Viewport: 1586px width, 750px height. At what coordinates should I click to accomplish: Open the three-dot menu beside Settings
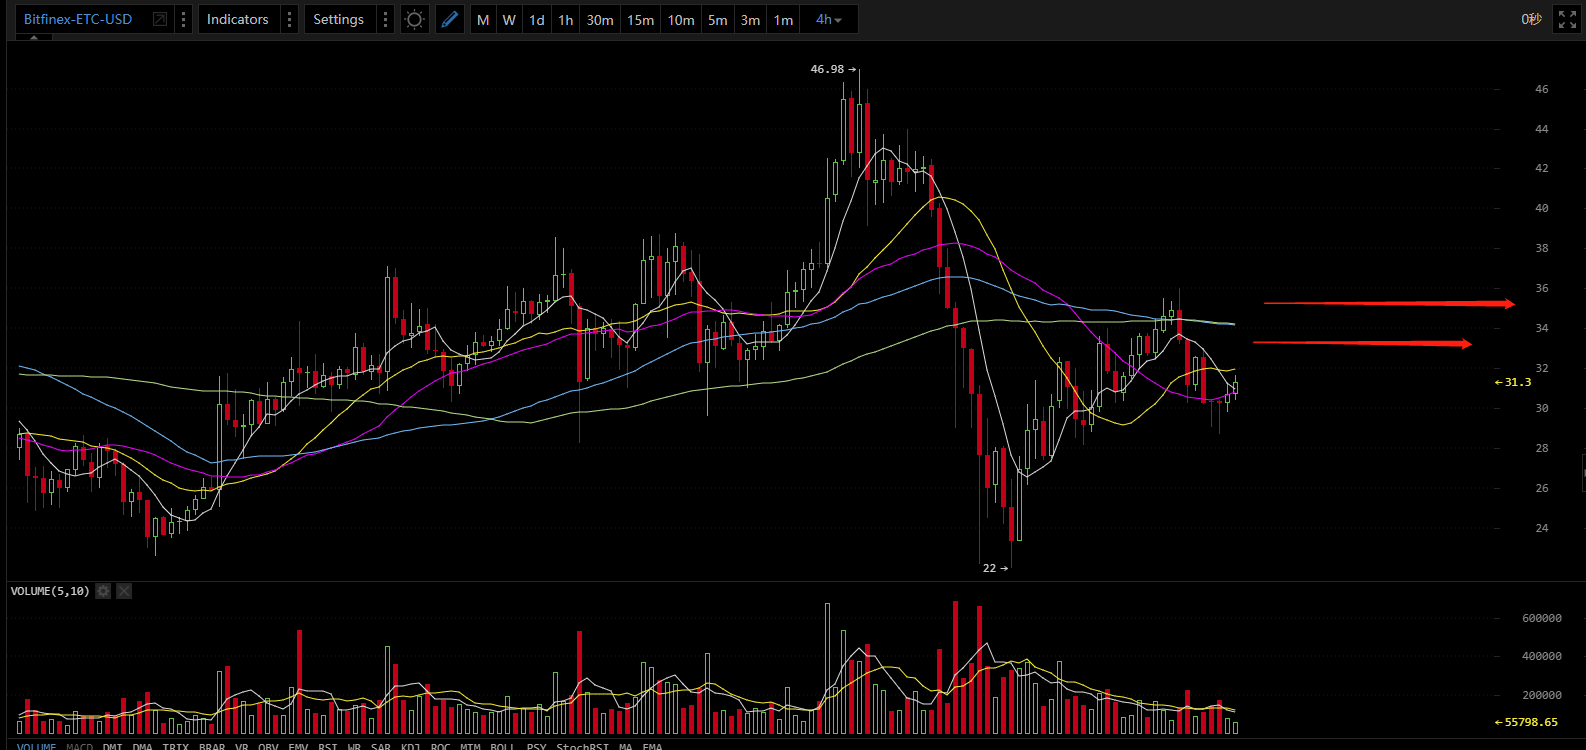tap(386, 19)
